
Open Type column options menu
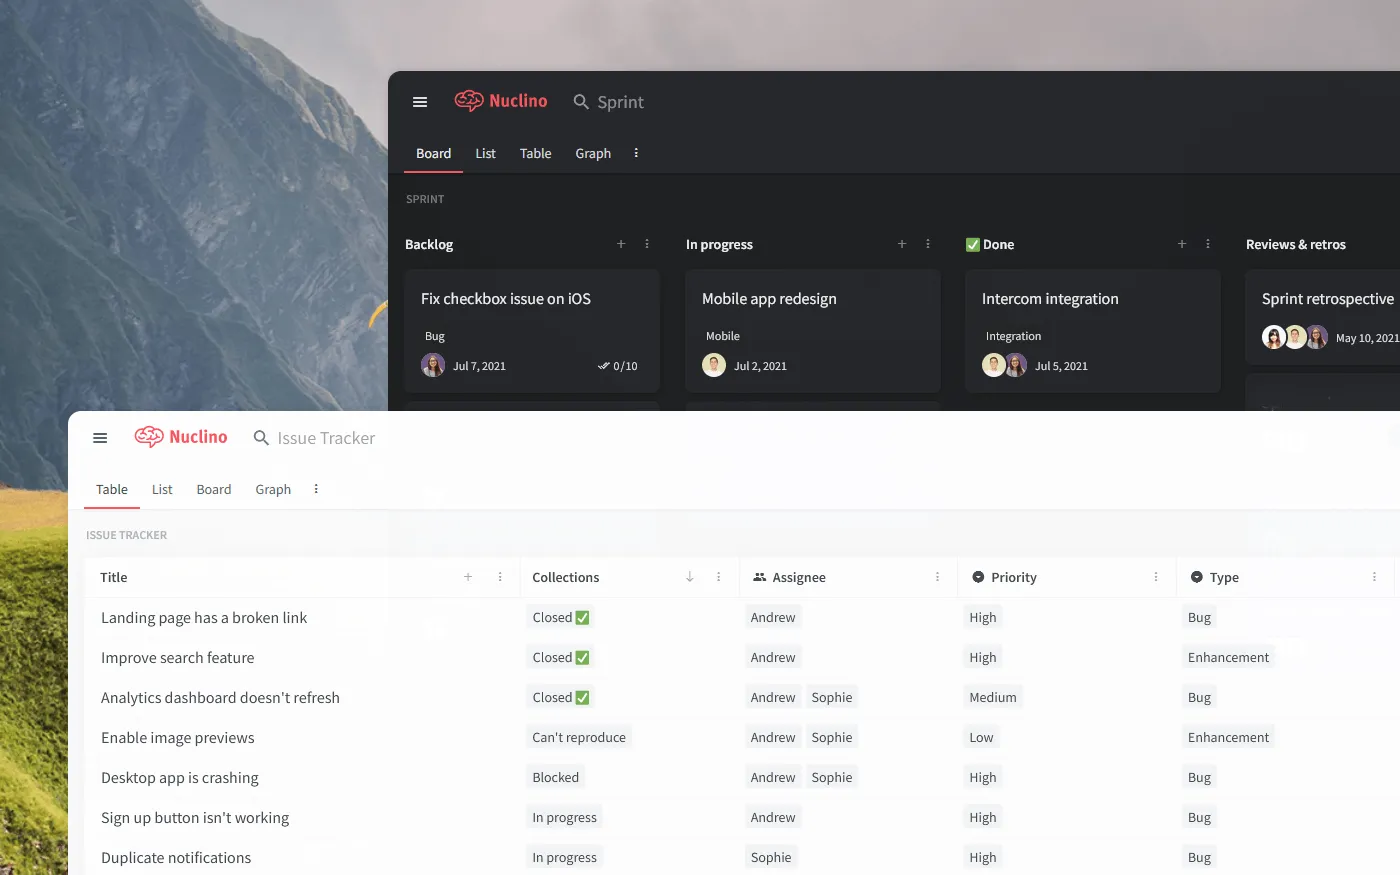1374,577
